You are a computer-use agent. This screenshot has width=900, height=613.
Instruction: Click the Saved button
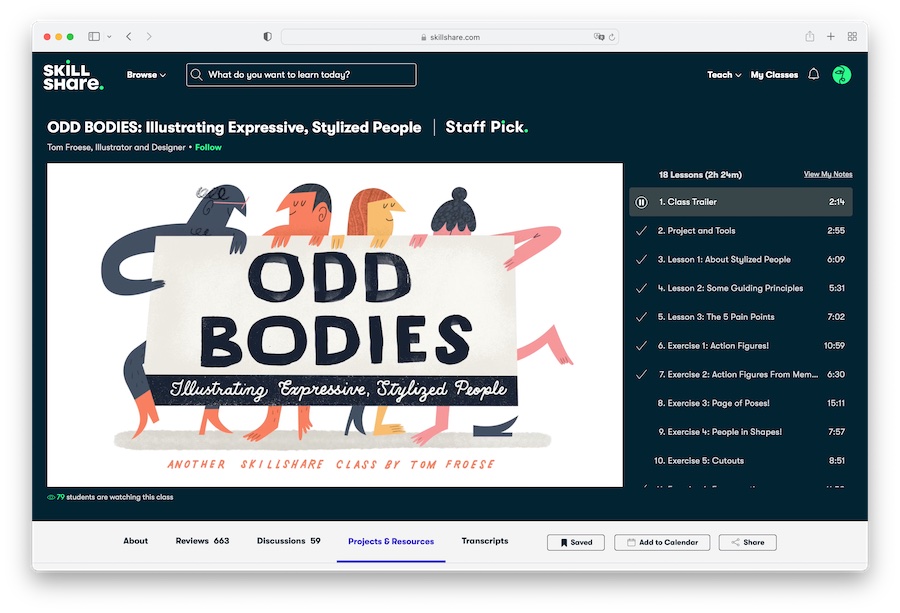(576, 542)
